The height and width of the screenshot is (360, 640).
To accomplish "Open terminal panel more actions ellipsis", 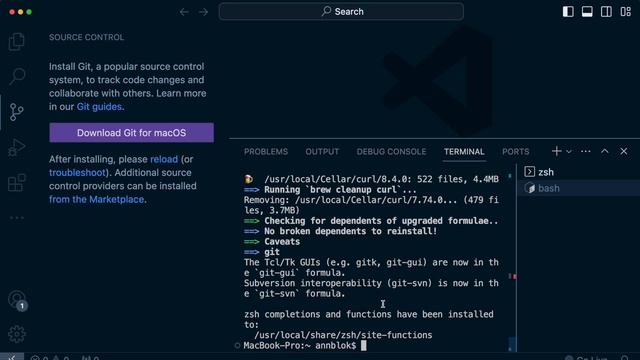I will 586,151.
